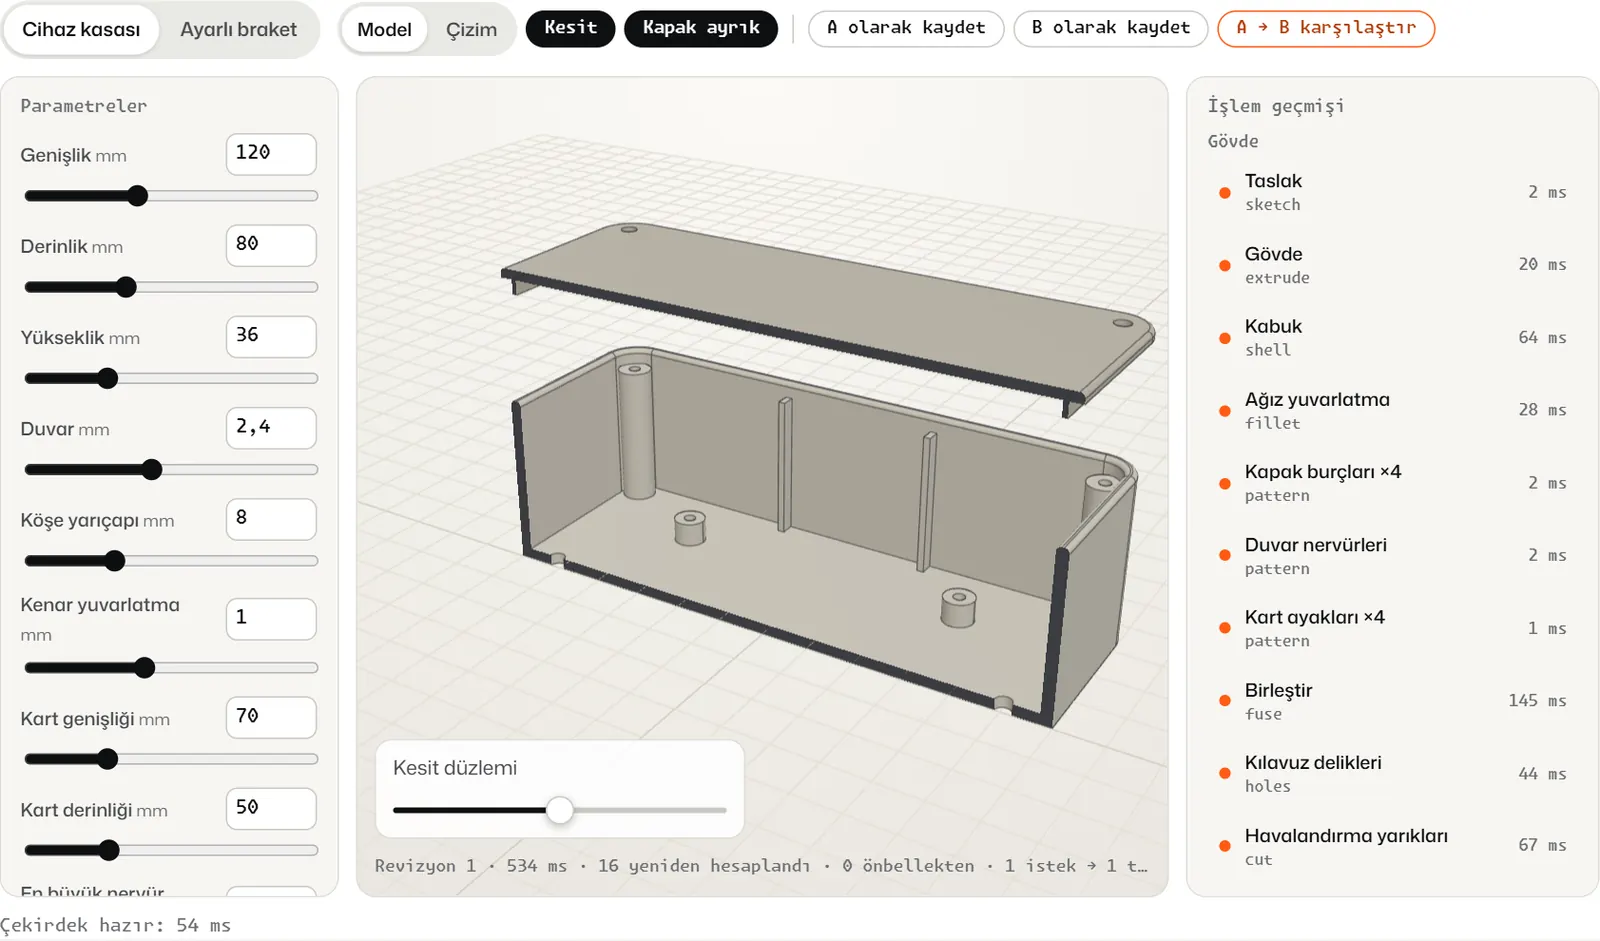Click the Genişlik slider handle
Viewport: 1600px width, 941px height.
[138, 196]
